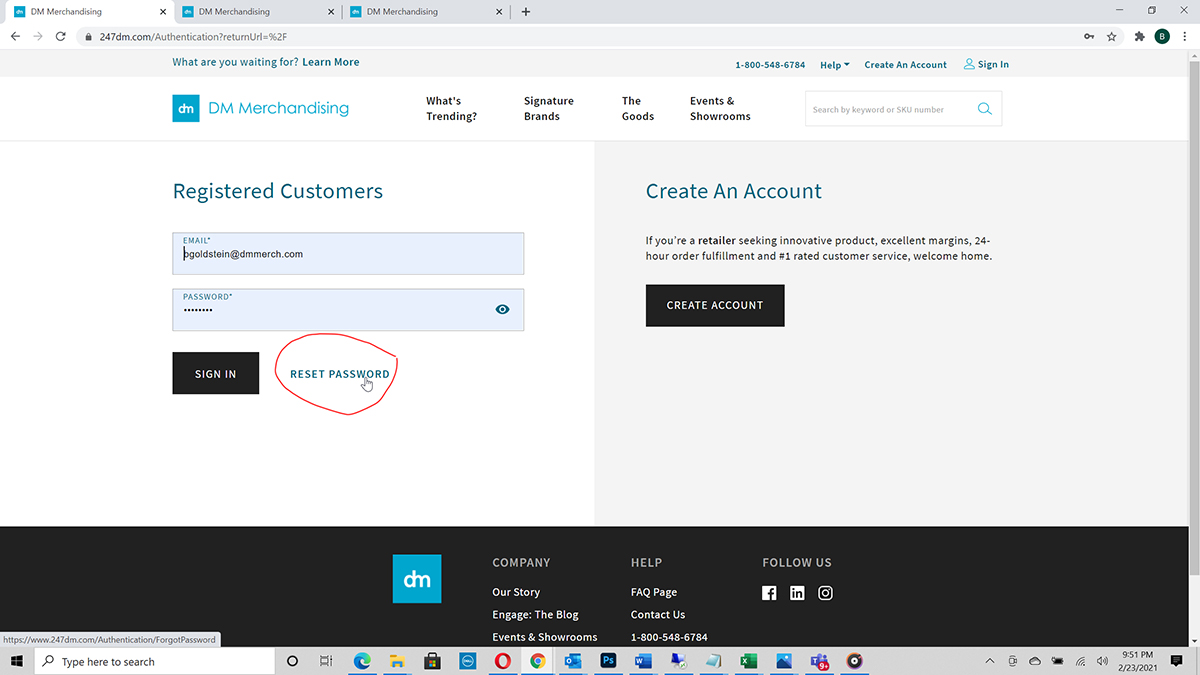Open the Chrome extensions puzzle icon

click(1140, 36)
